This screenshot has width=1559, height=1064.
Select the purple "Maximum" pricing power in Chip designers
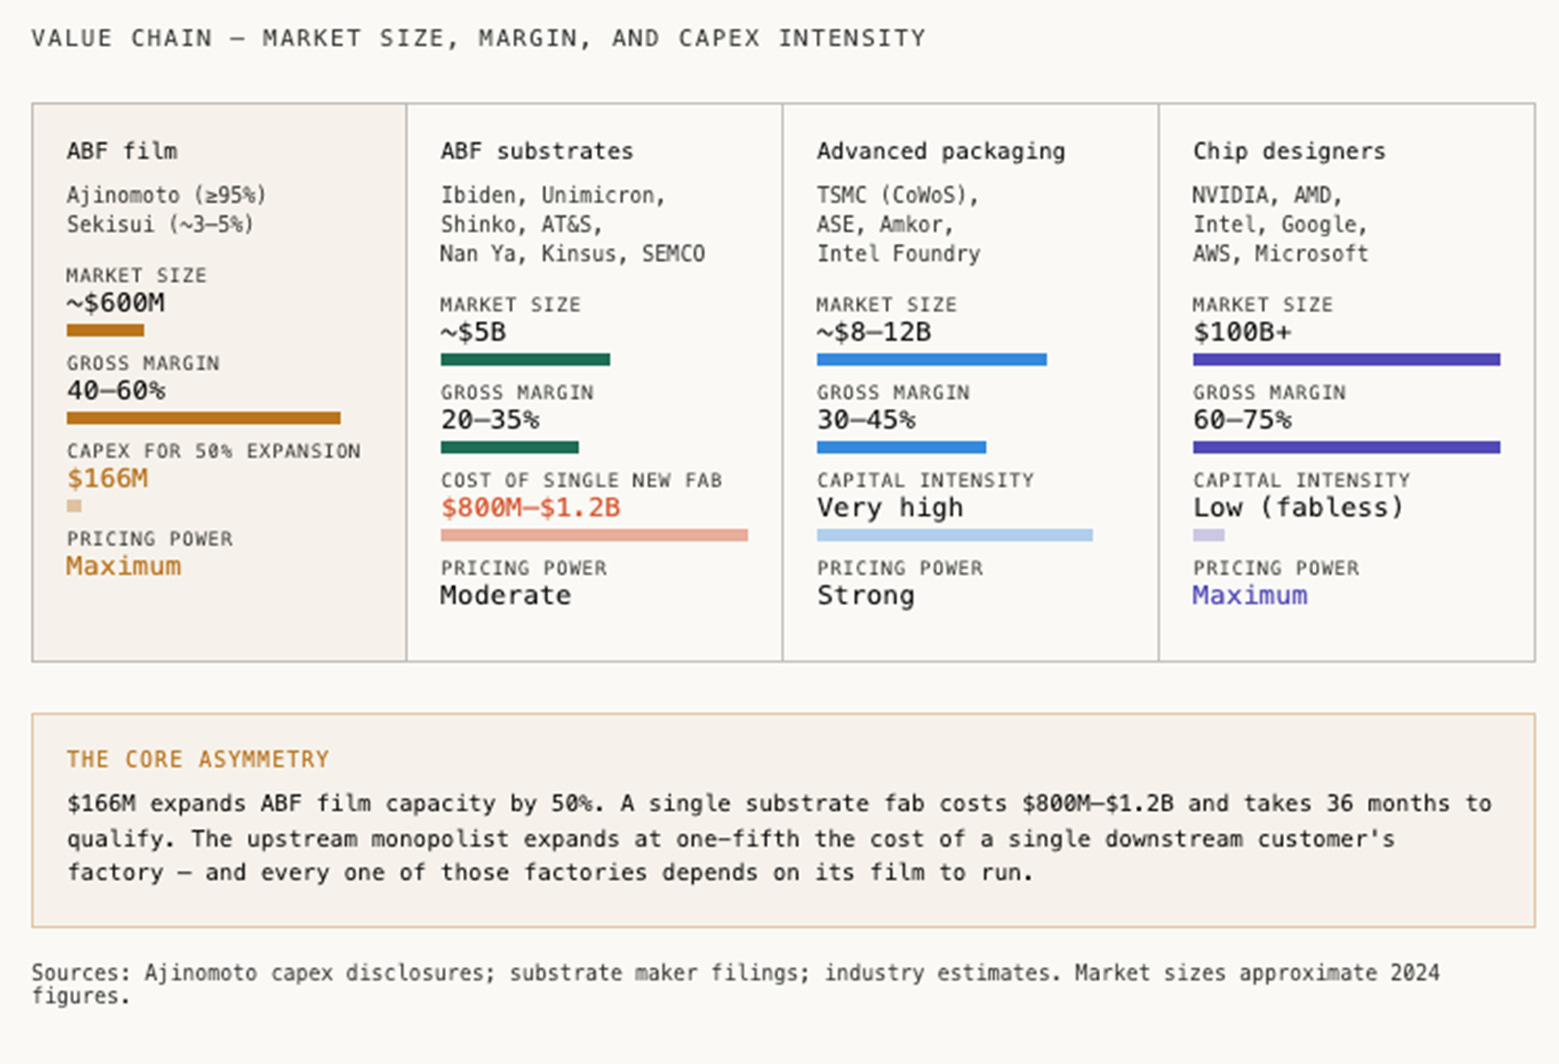[x=1250, y=595]
